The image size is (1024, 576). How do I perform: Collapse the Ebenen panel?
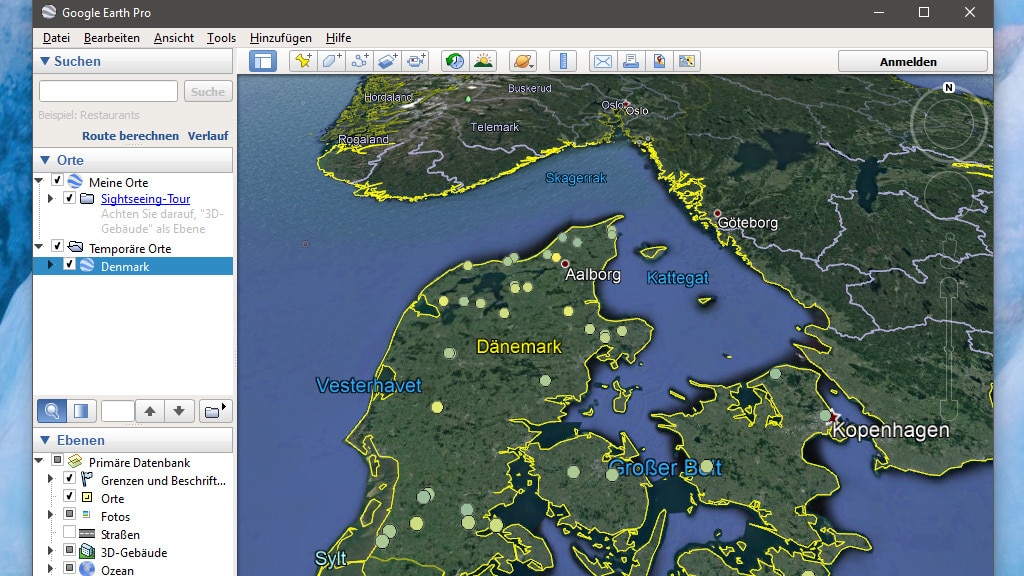click(44, 440)
